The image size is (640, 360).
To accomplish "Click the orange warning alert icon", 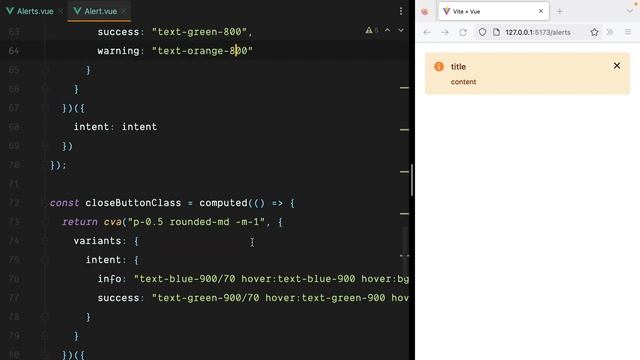I will (x=439, y=67).
